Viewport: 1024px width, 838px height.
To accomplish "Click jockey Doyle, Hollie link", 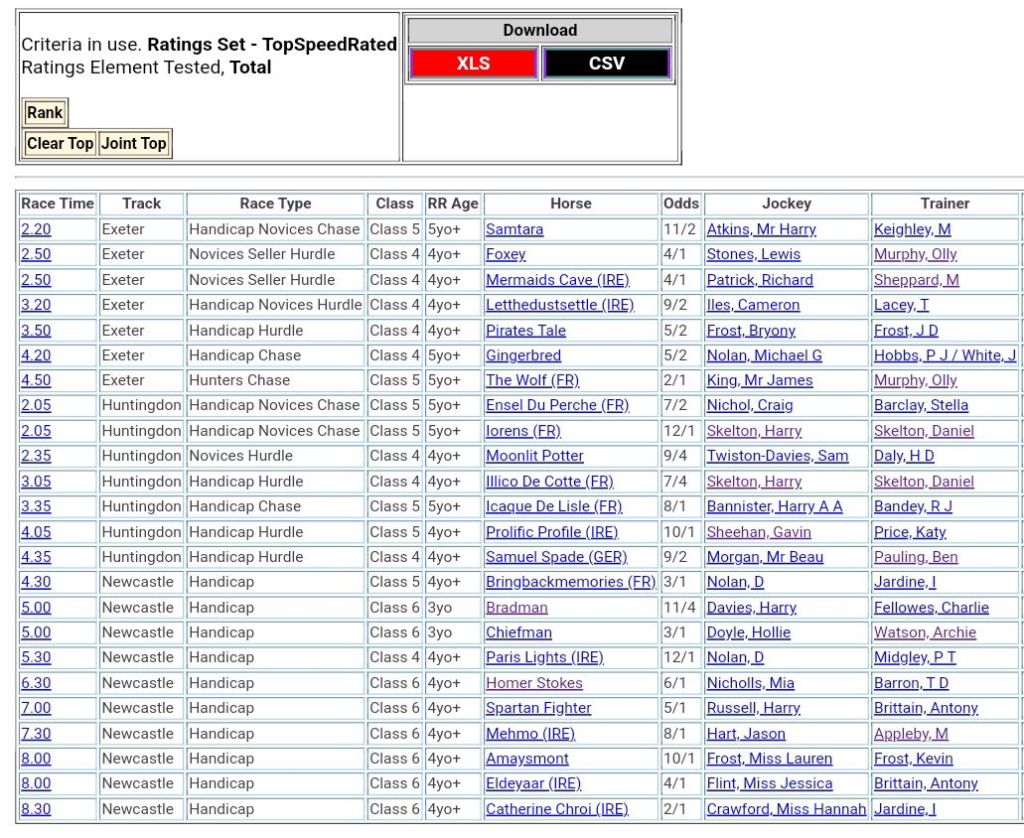I will [748, 632].
